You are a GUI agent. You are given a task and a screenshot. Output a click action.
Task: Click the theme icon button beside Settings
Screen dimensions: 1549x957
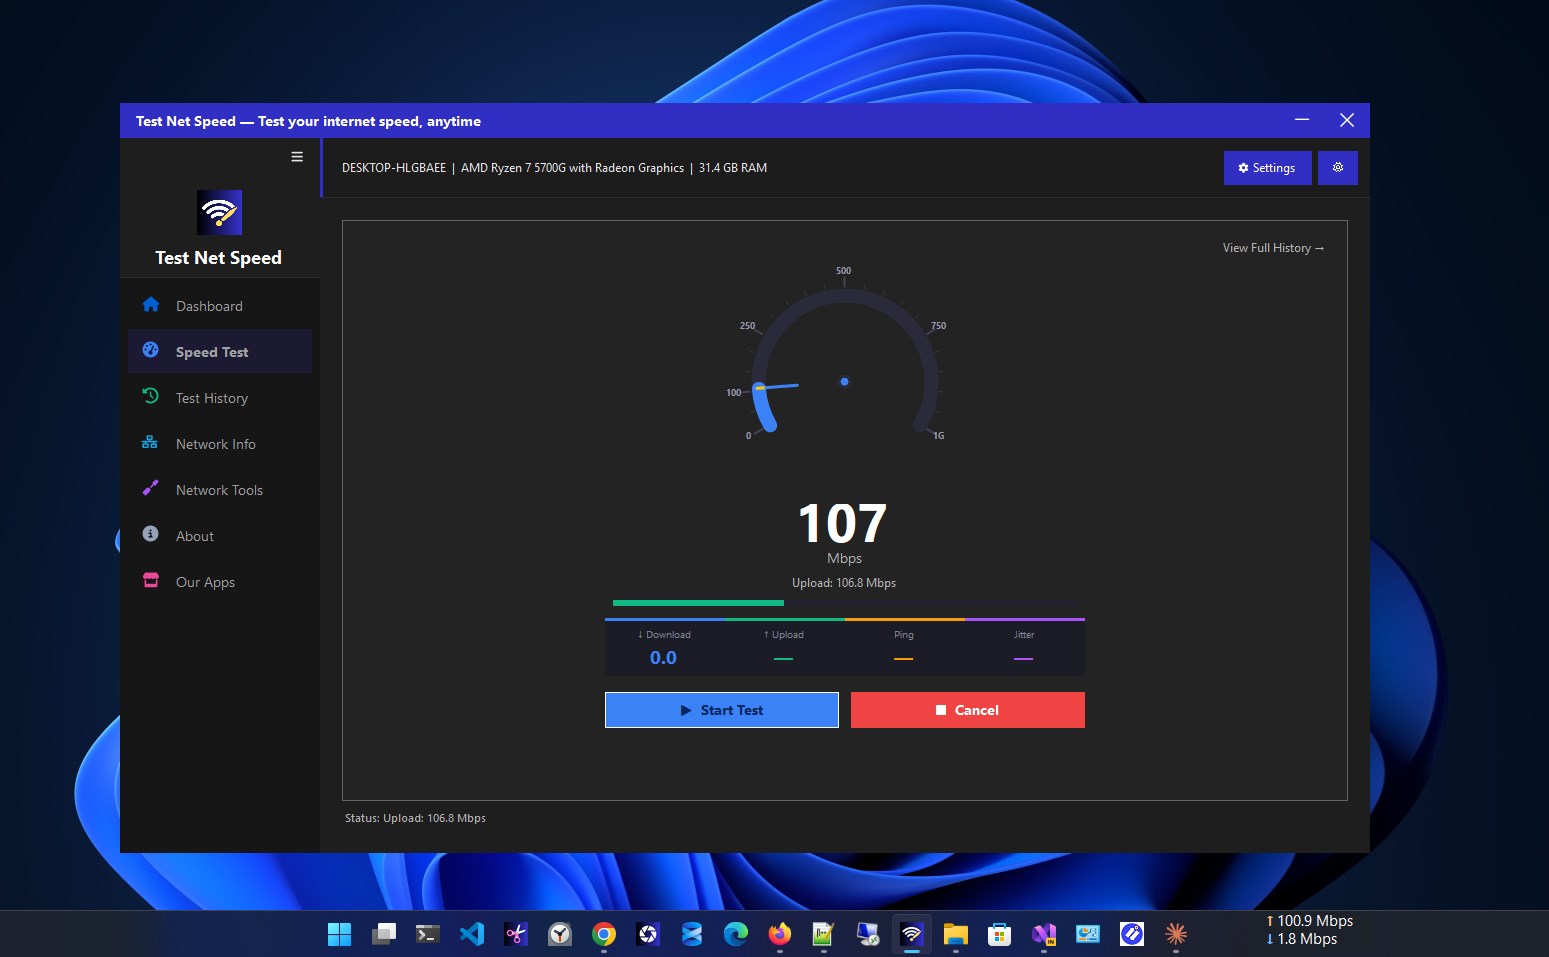[1338, 168]
